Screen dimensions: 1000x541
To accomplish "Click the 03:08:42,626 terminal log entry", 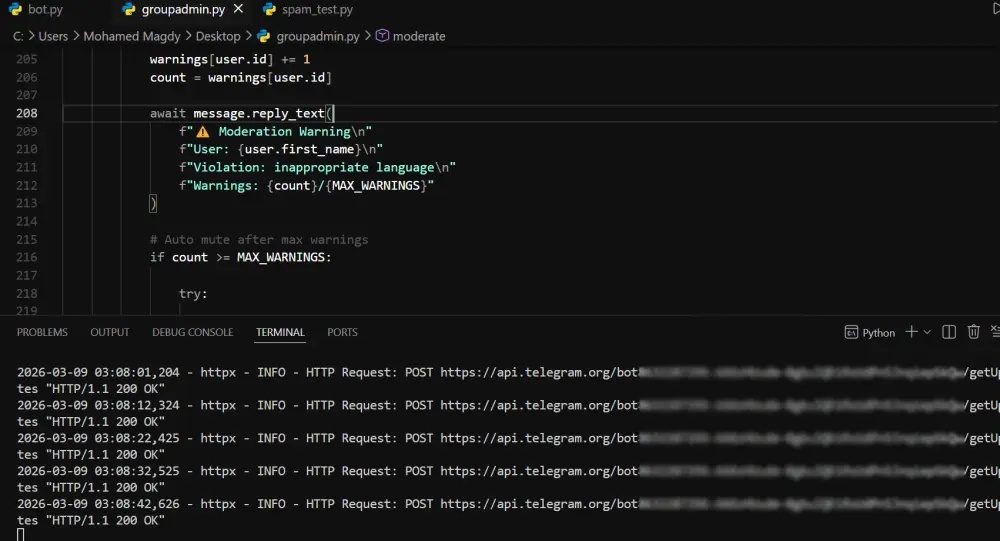I will click(508, 512).
